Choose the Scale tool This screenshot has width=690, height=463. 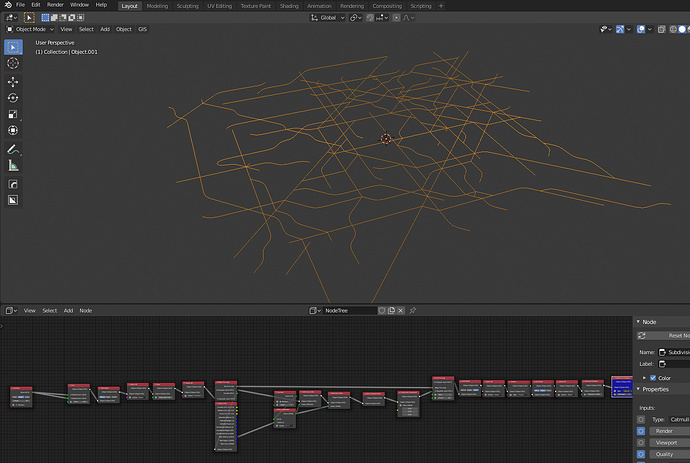coord(13,114)
